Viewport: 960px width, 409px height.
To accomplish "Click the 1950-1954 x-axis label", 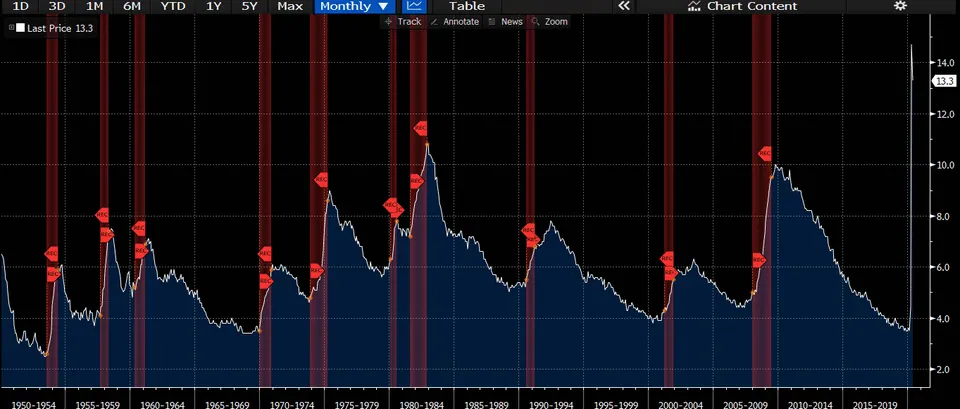I will (32, 405).
